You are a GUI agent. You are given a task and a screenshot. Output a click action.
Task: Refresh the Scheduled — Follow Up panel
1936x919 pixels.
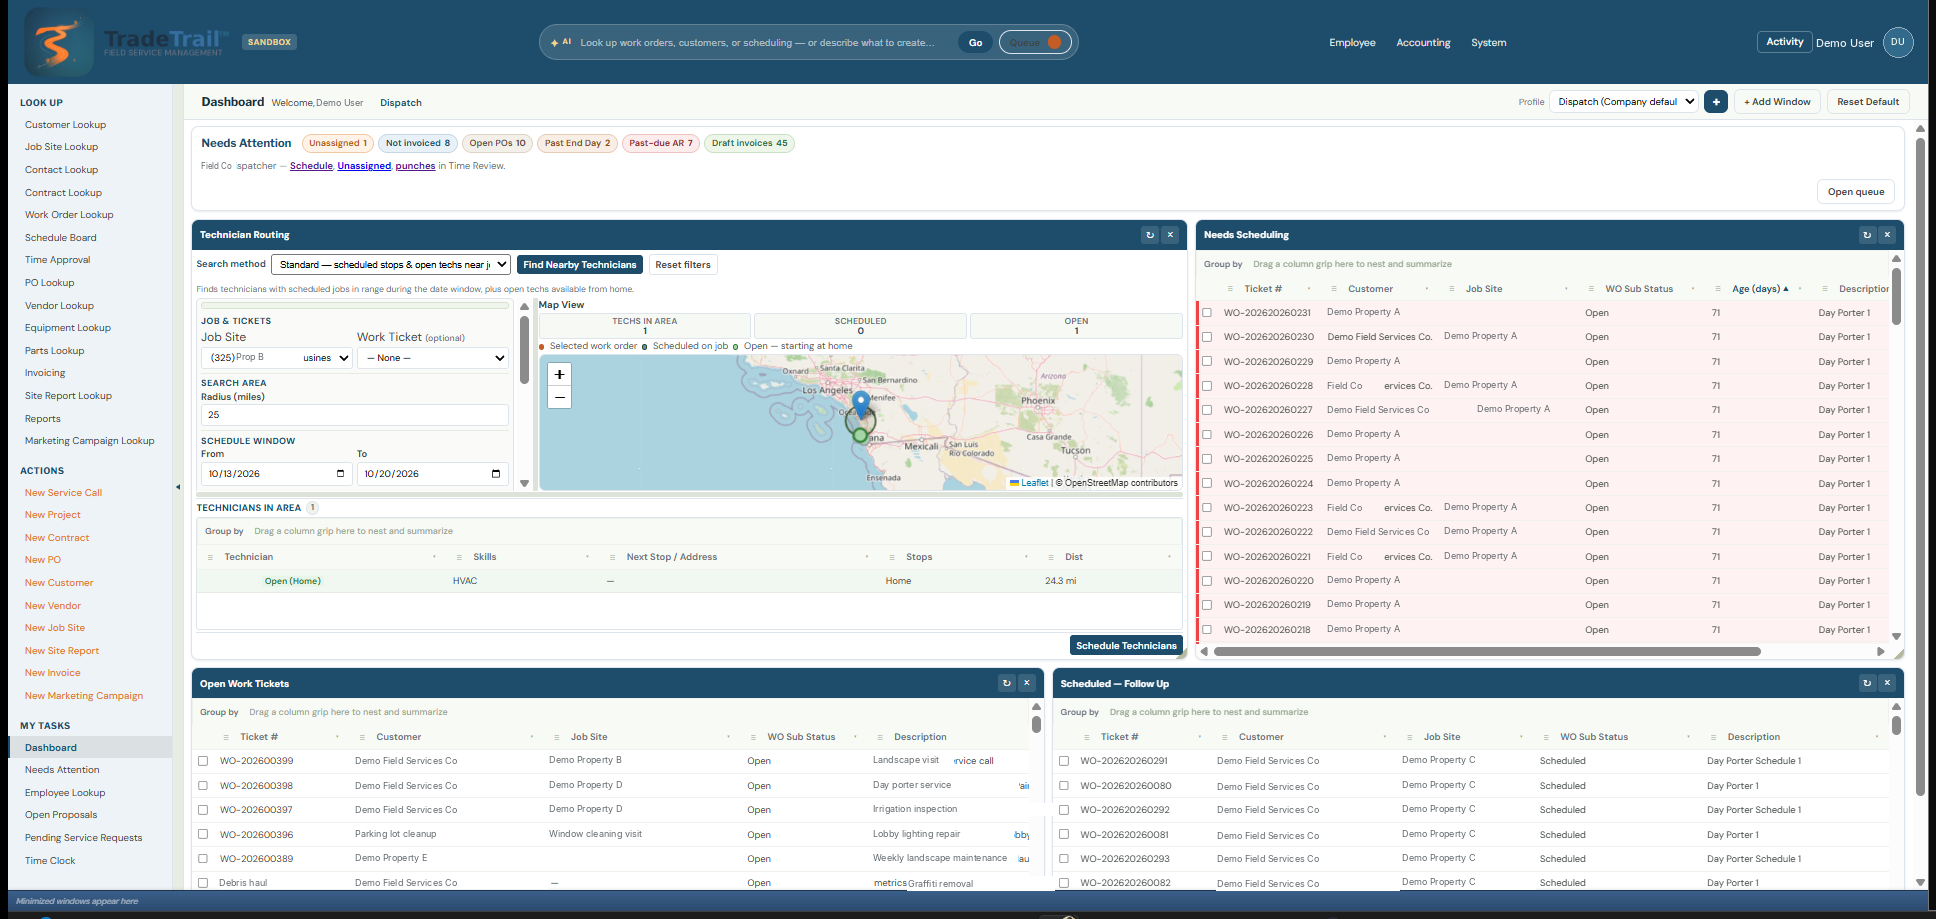click(x=1867, y=683)
